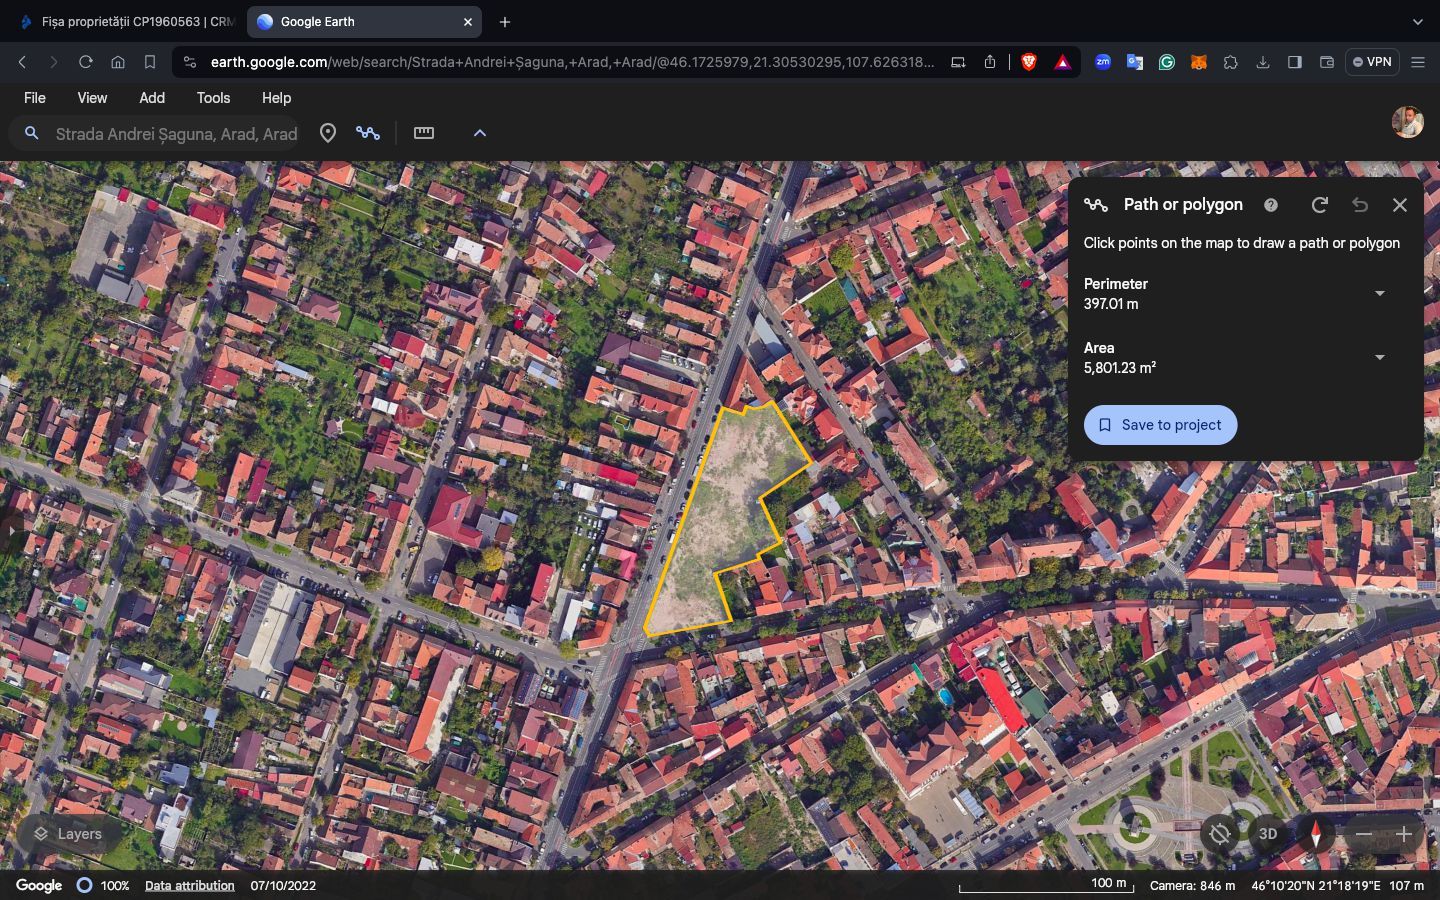Click the placemark pin icon
The image size is (1440, 900).
(327, 133)
